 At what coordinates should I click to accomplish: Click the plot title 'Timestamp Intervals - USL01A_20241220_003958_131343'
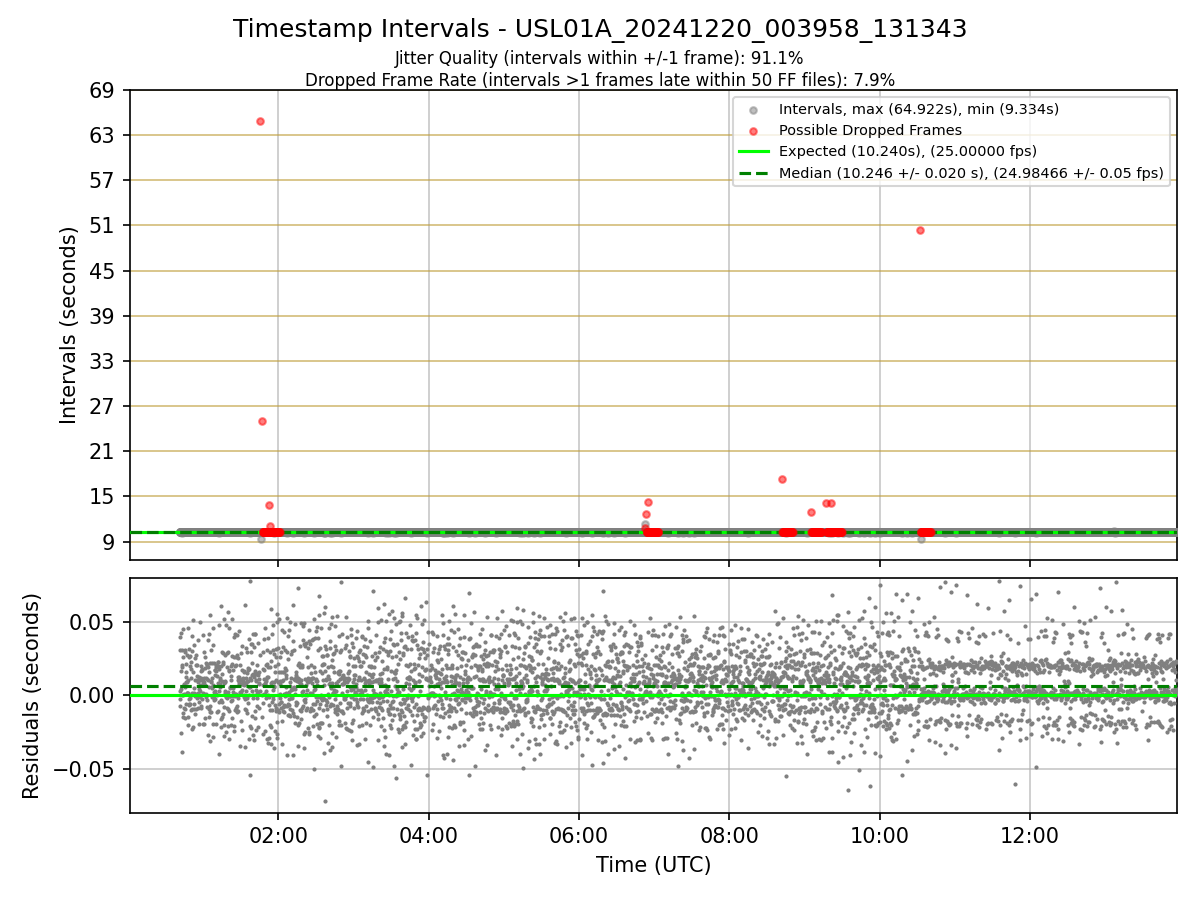click(600, 29)
